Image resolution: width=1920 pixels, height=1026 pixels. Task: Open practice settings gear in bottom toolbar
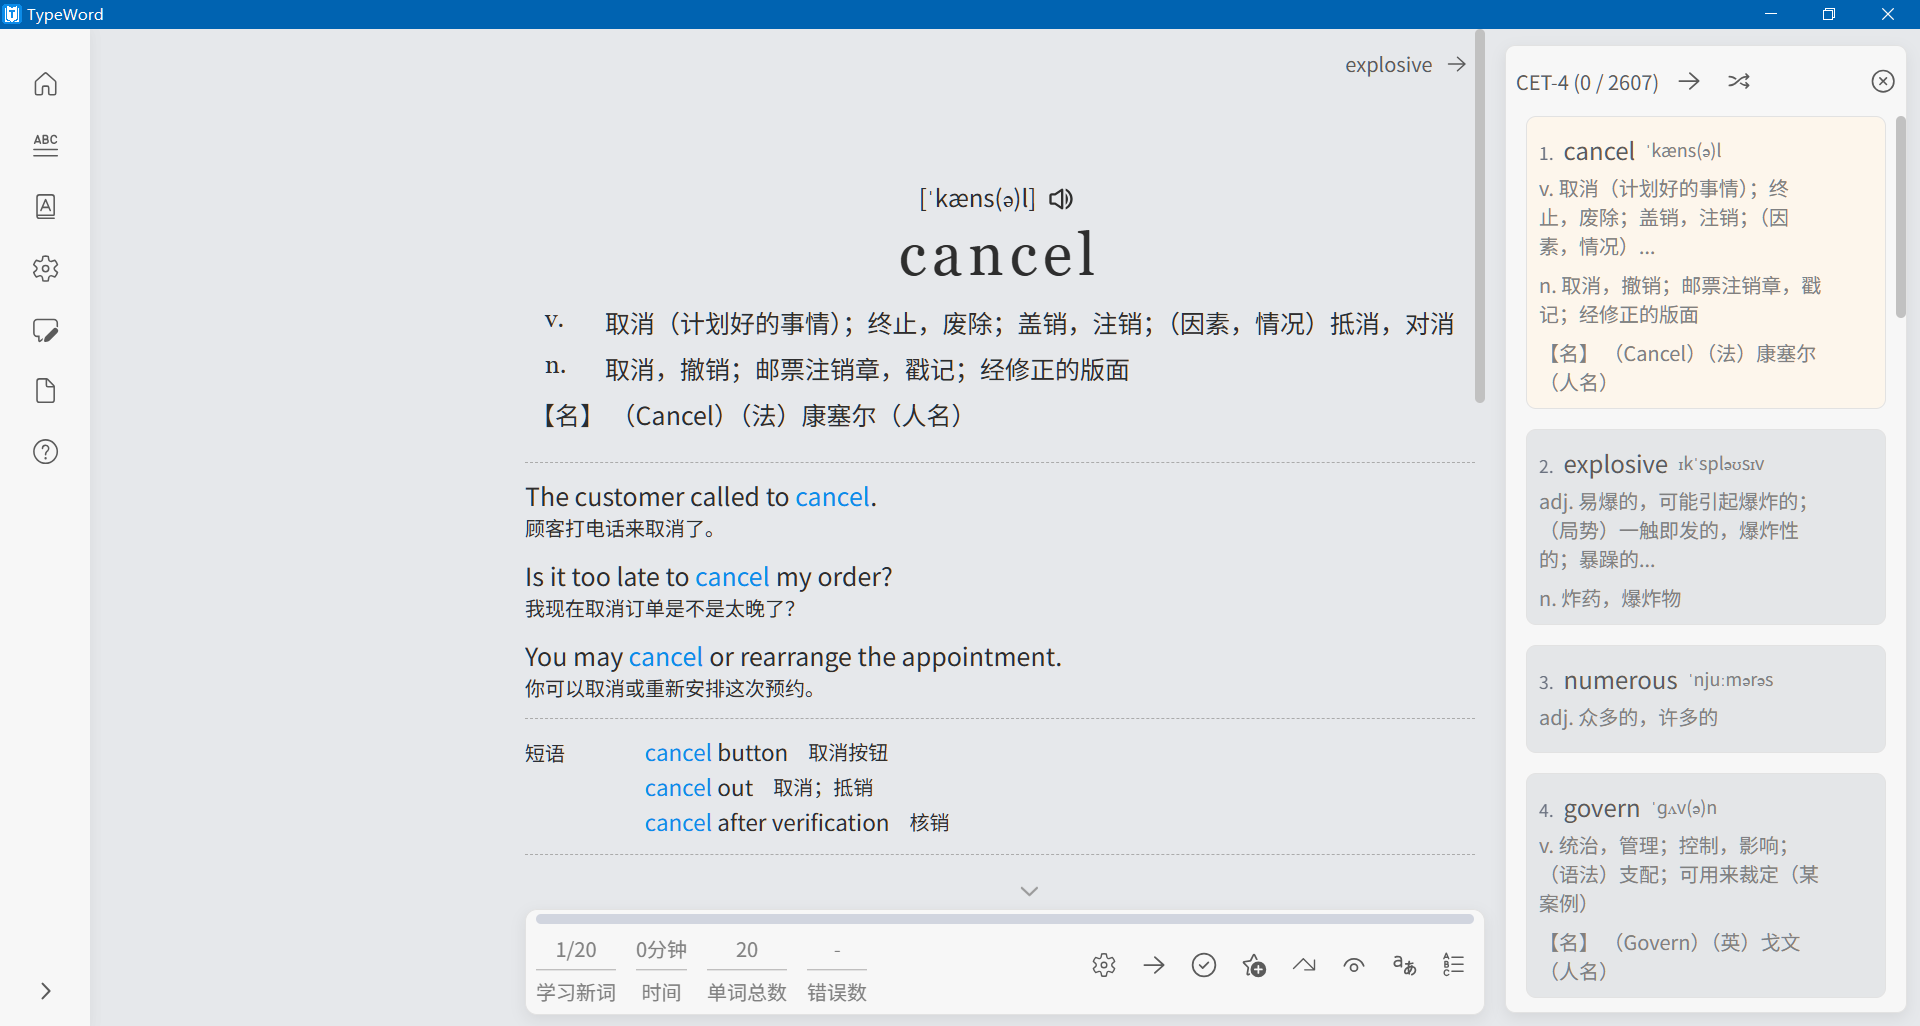1104,965
